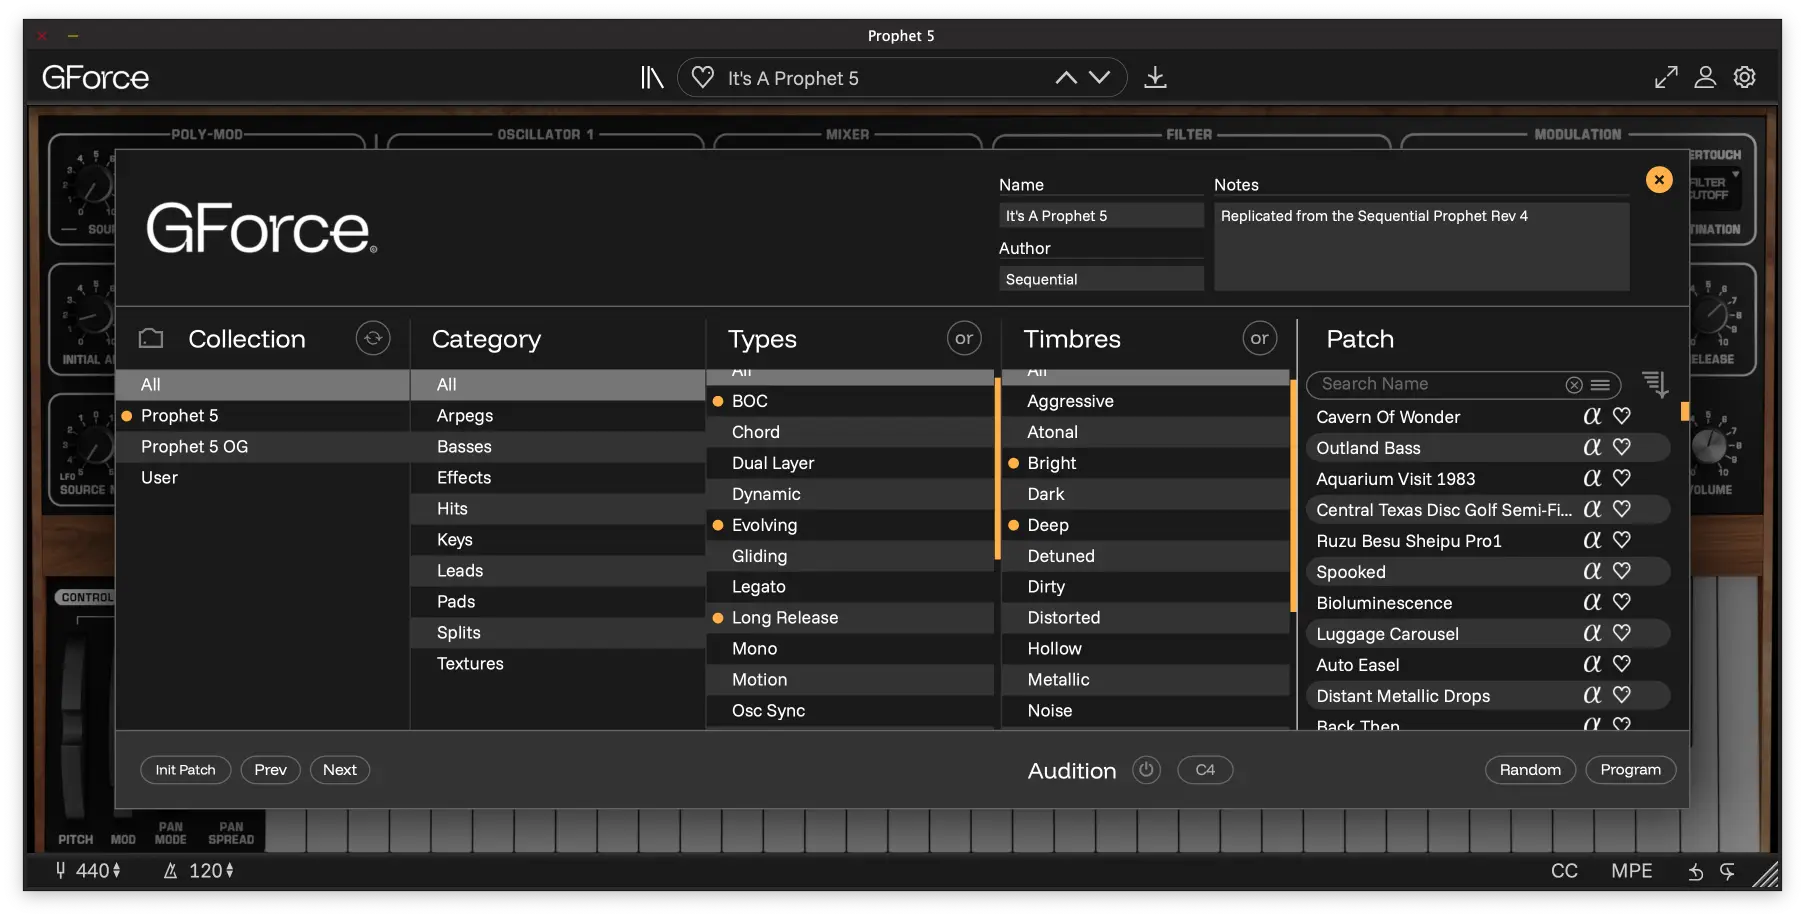Open the user account icon

point(1705,77)
